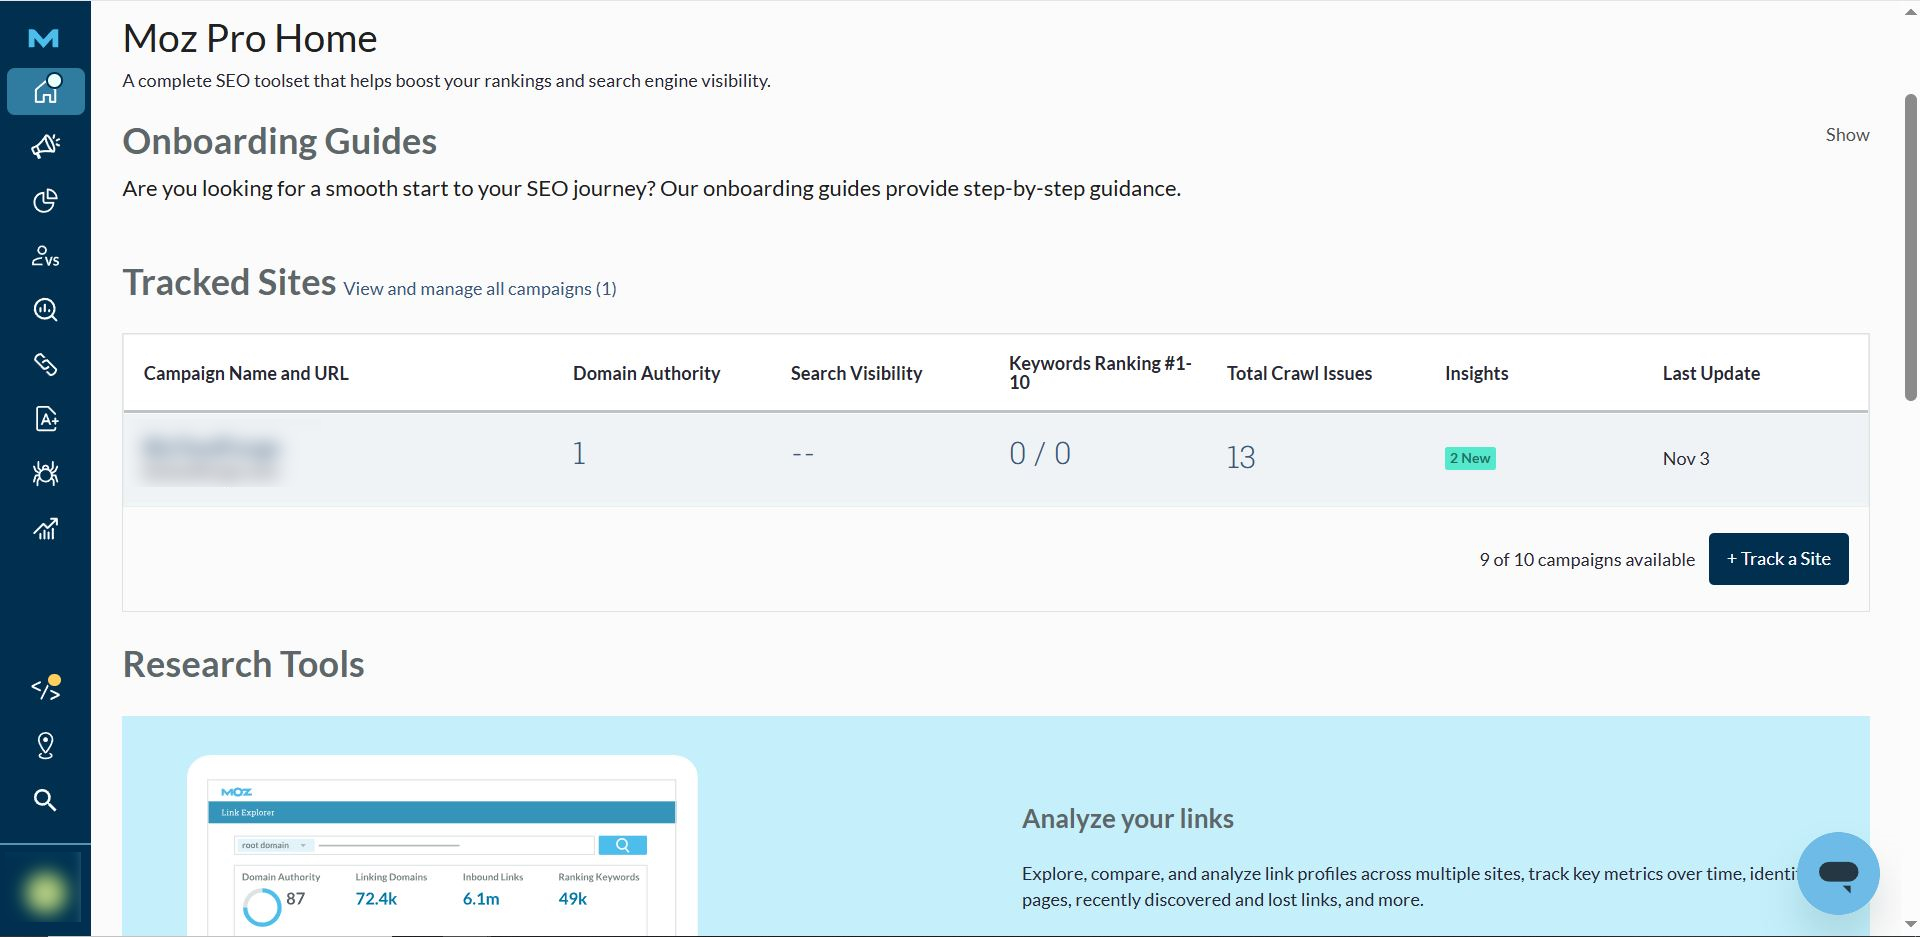Click the Domain Authority progress ring showing 87
The height and width of the screenshot is (937, 1920).
tap(263, 906)
